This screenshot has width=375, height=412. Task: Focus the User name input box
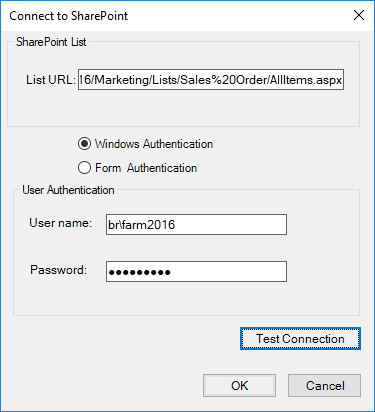tap(196, 224)
